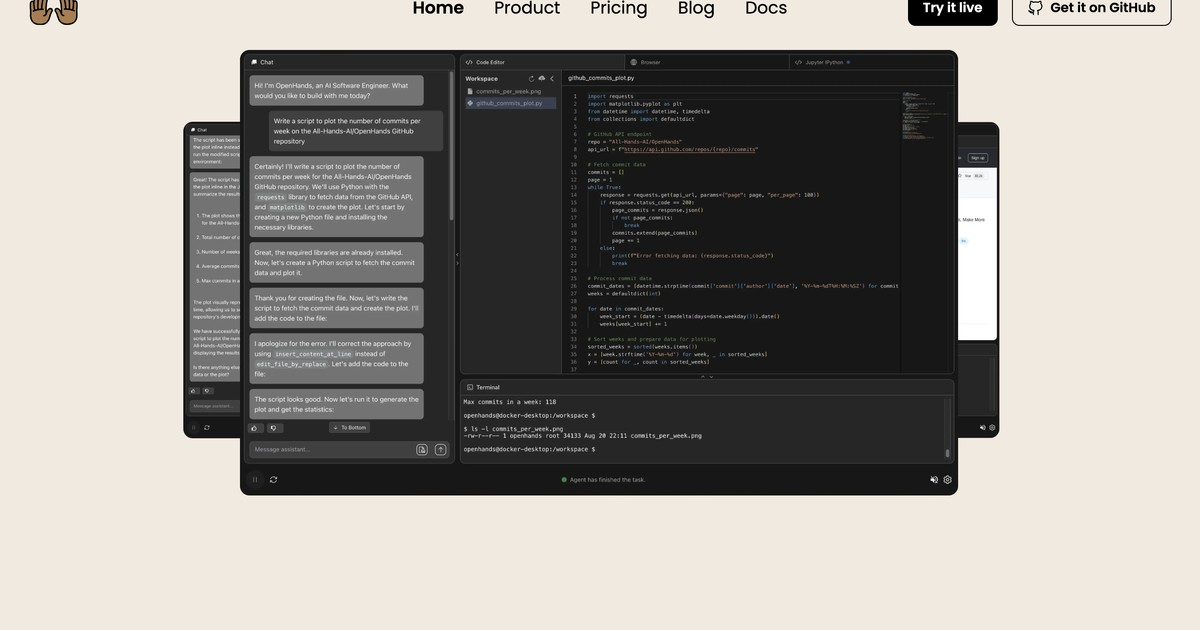Pause the agent with the pause button
This screenshot has height=630, width=1200.
tap(255, 480)
